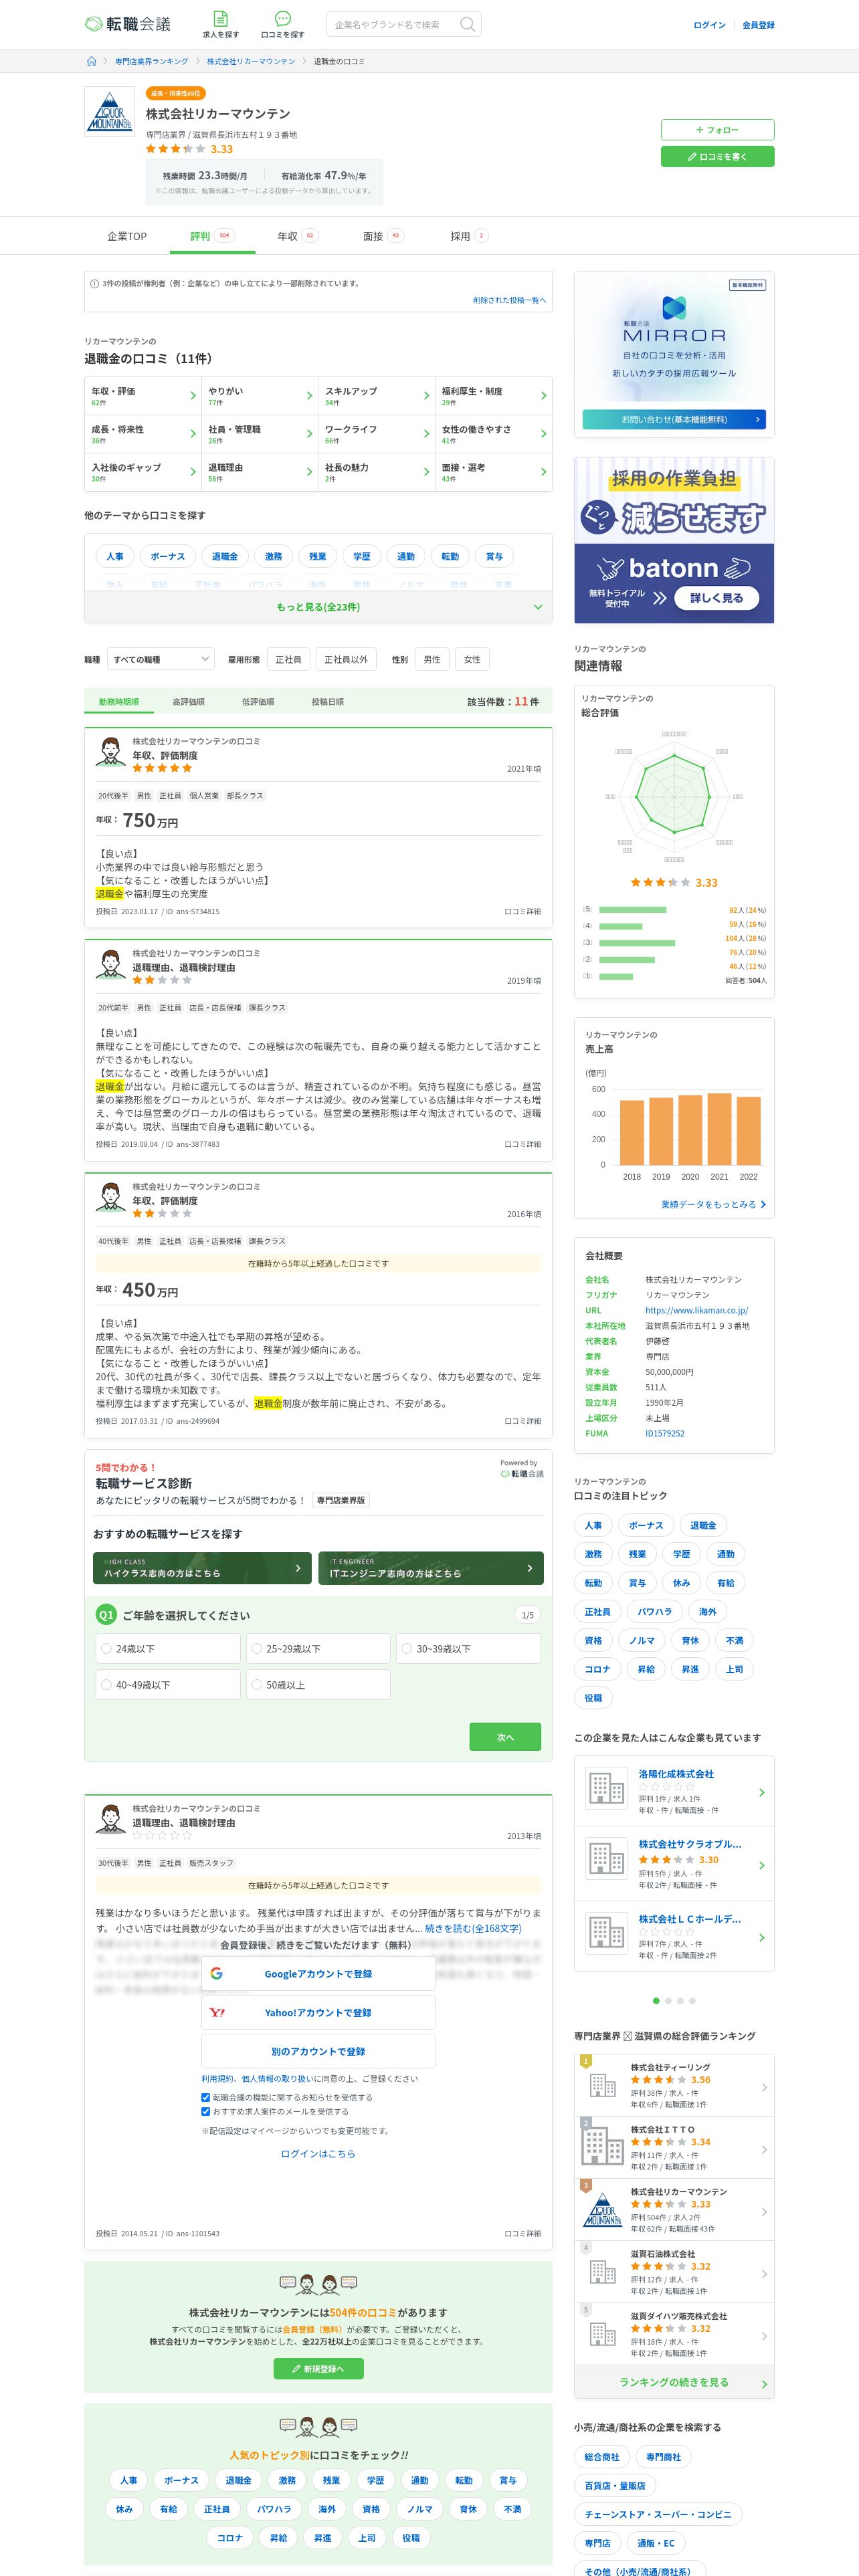859x2576 pixels.
Task: Open ワークライフ 66件 category
Action: pyautogui.click(x=376, y=434)
